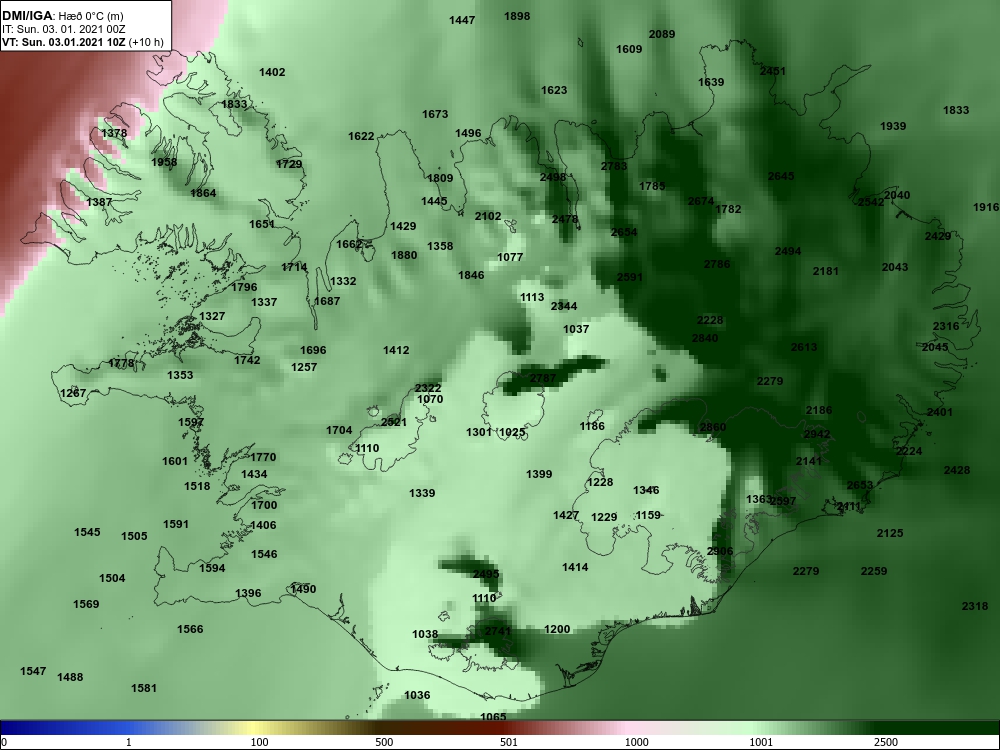Click the map value 1623
Viewport: 1000px width, 750px height.
point(554,91)
